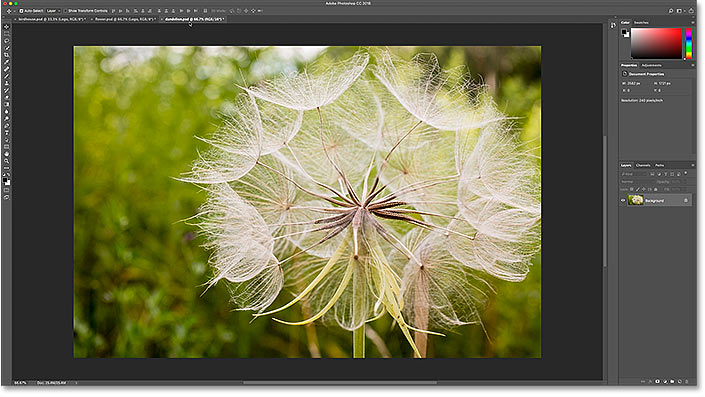Select the Horizontal Type tool
This screenshot has width=705, height=397.
[6, 133]
